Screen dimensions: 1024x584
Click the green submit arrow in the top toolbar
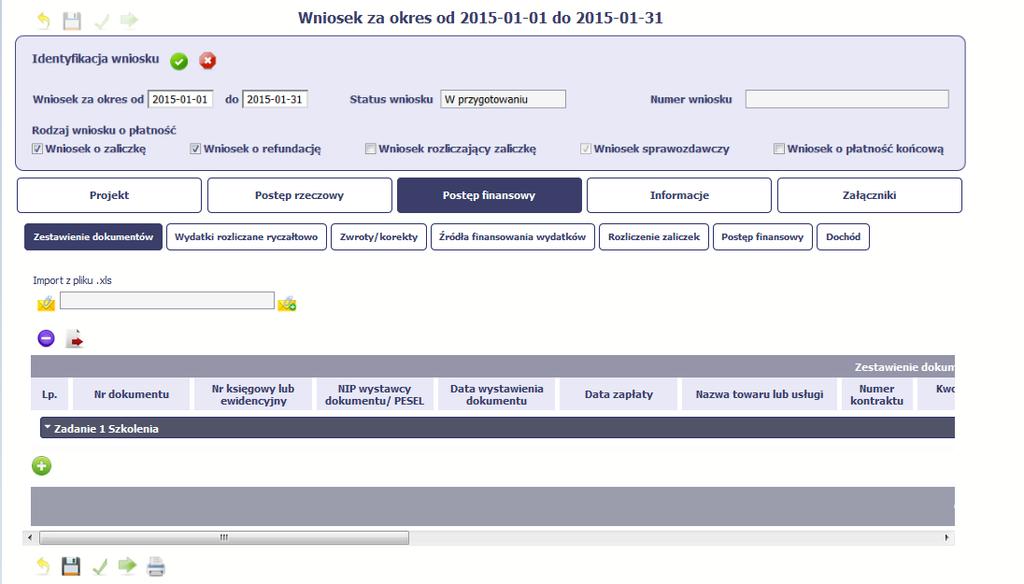click(129, 20)
